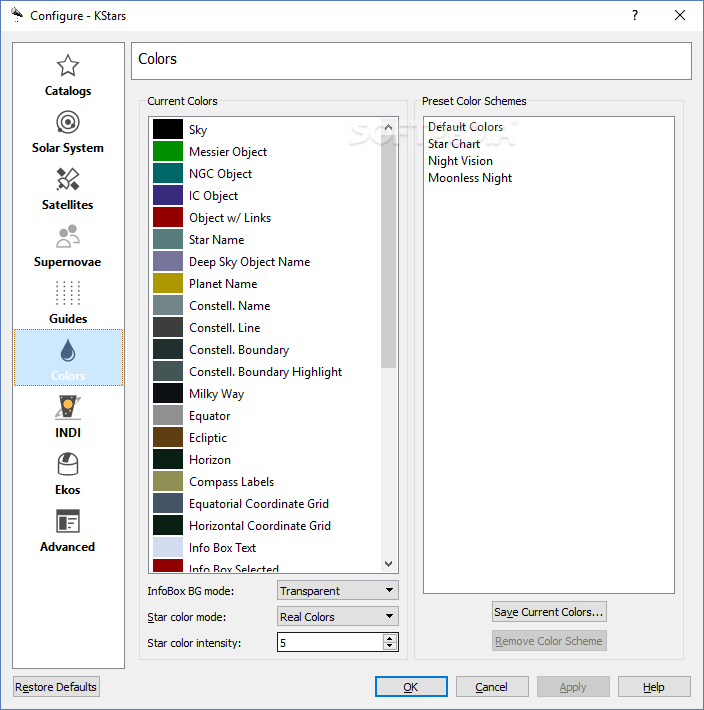Open the Catalogs star icon page
Screen dimensions: 704x710
tap(68, 66)
